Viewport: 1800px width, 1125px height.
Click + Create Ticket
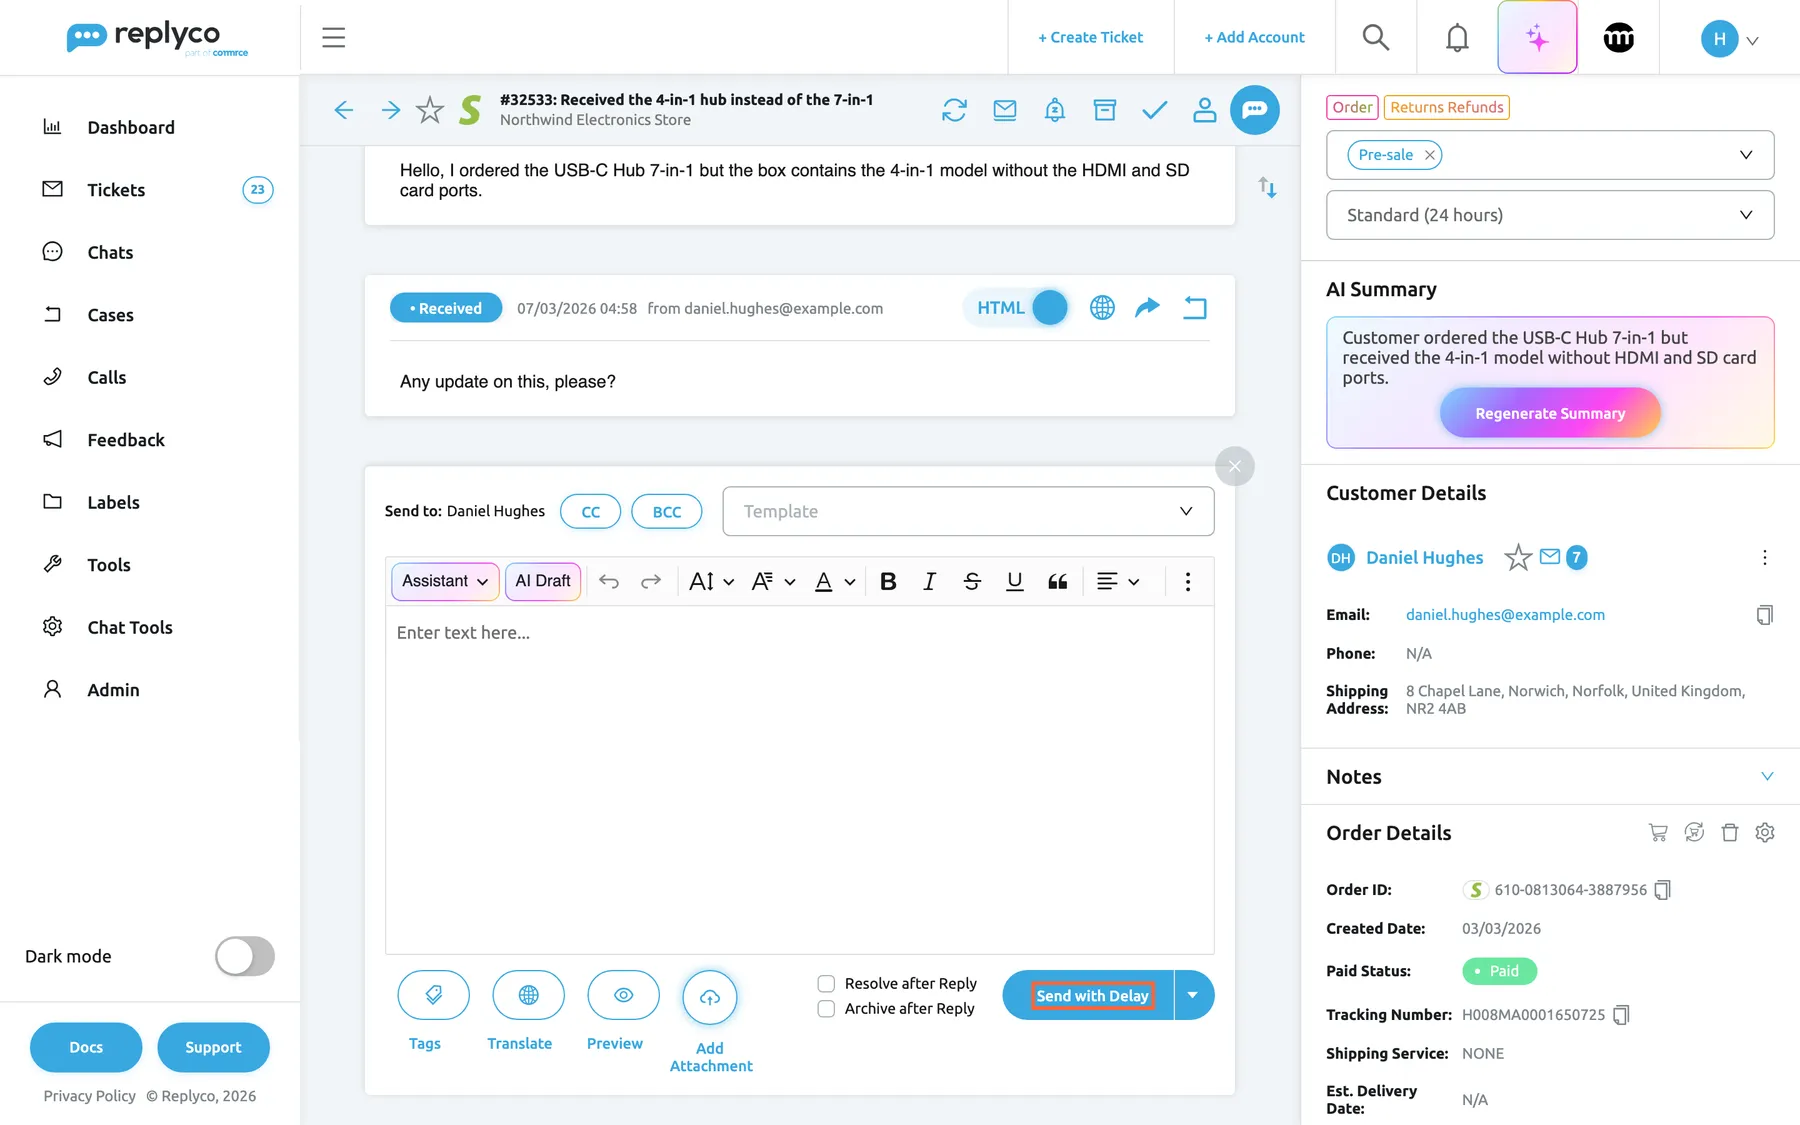point(1090,38)
